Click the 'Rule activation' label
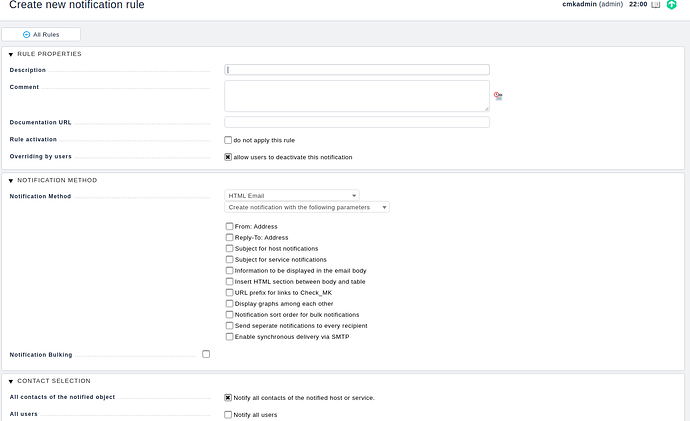Image resolution: width=690 pixels, height=421 pixels. [33, 139]
